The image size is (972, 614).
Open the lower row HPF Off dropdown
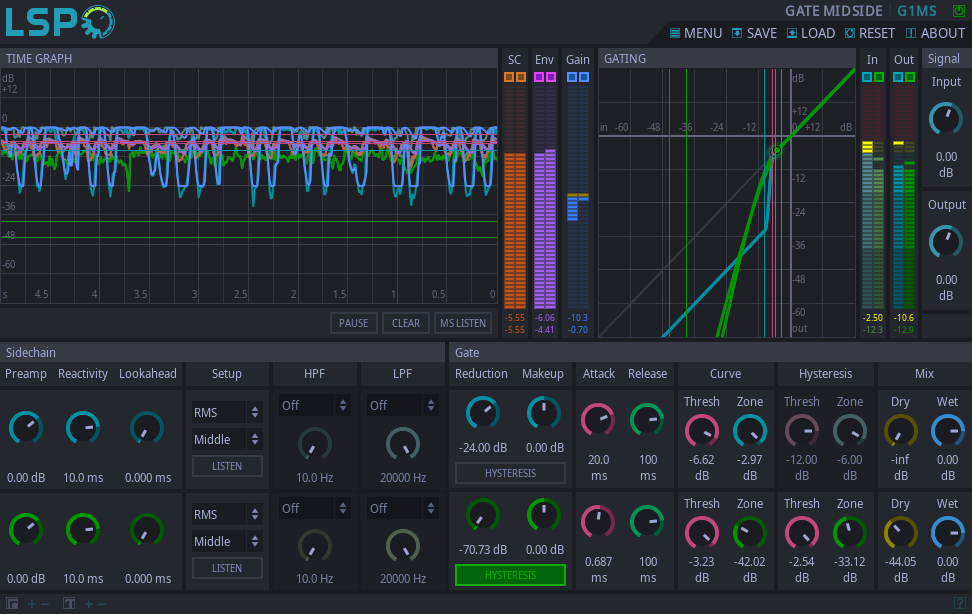tap(314, 509)
